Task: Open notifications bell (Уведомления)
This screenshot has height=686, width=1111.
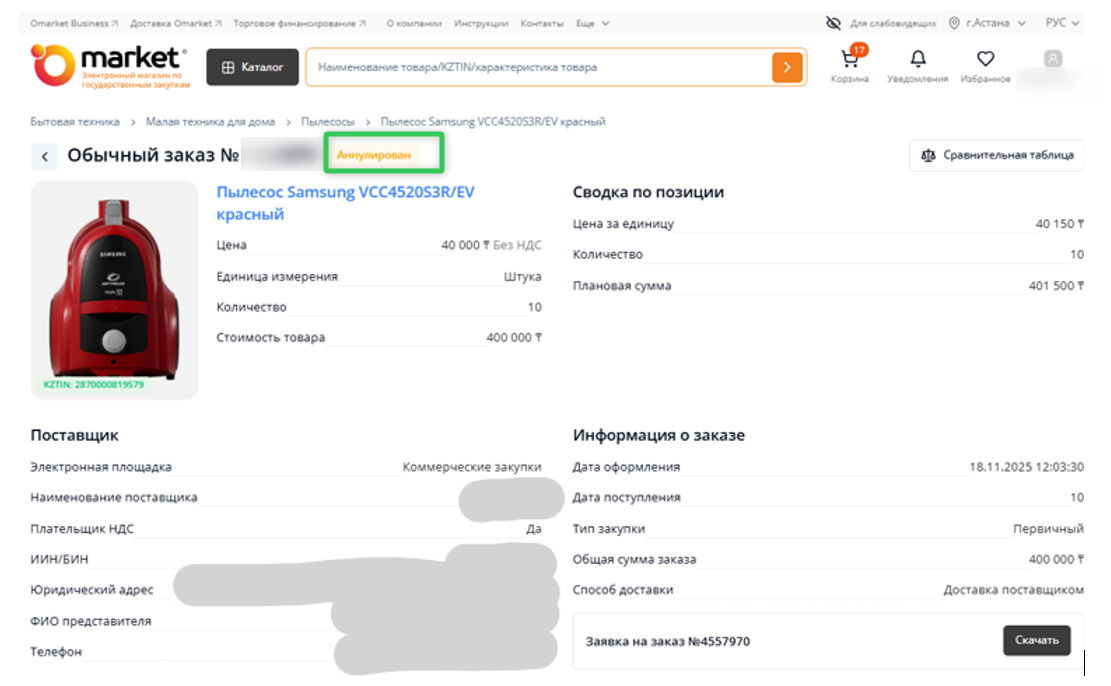Action: click(917, 60)
